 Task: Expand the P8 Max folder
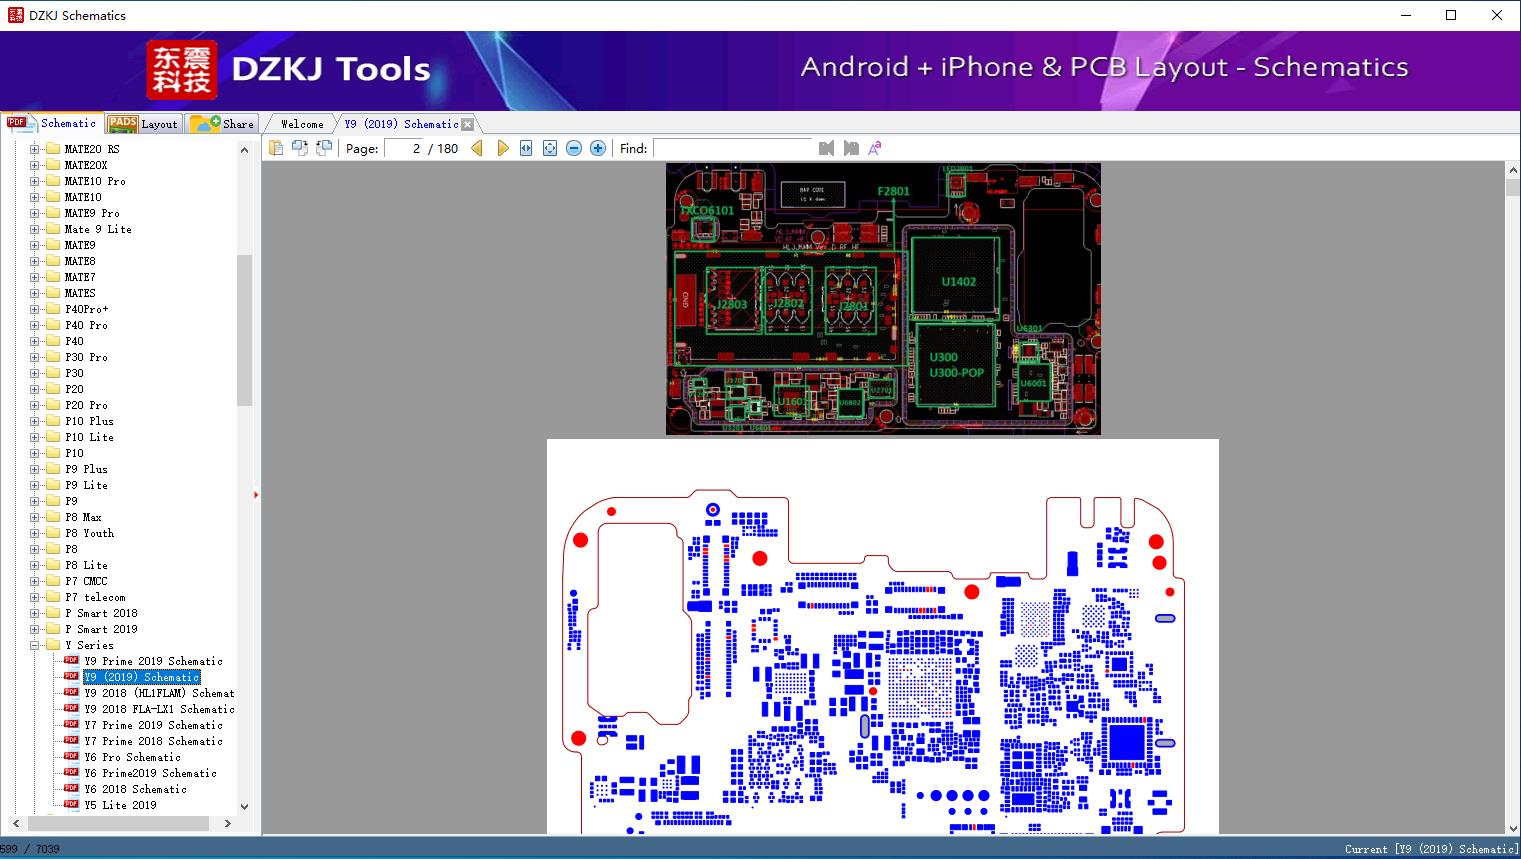click(34, 517)
